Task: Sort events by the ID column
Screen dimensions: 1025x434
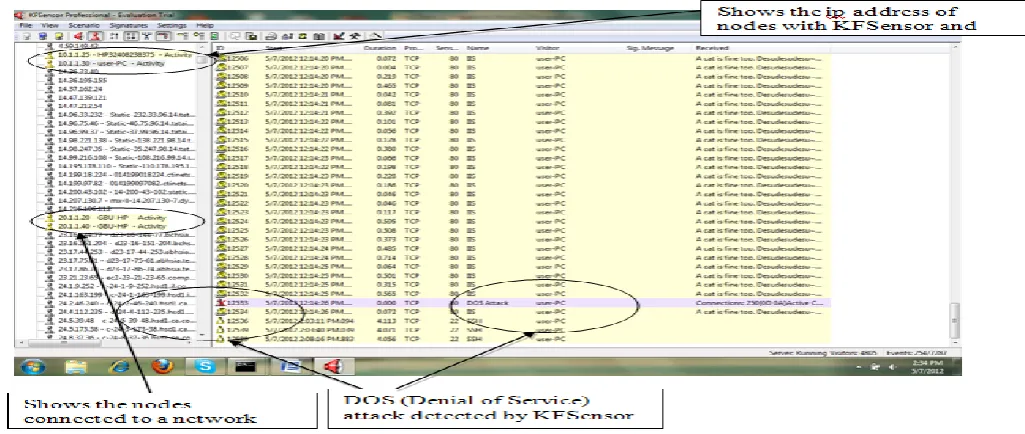Action: [220, 48]
